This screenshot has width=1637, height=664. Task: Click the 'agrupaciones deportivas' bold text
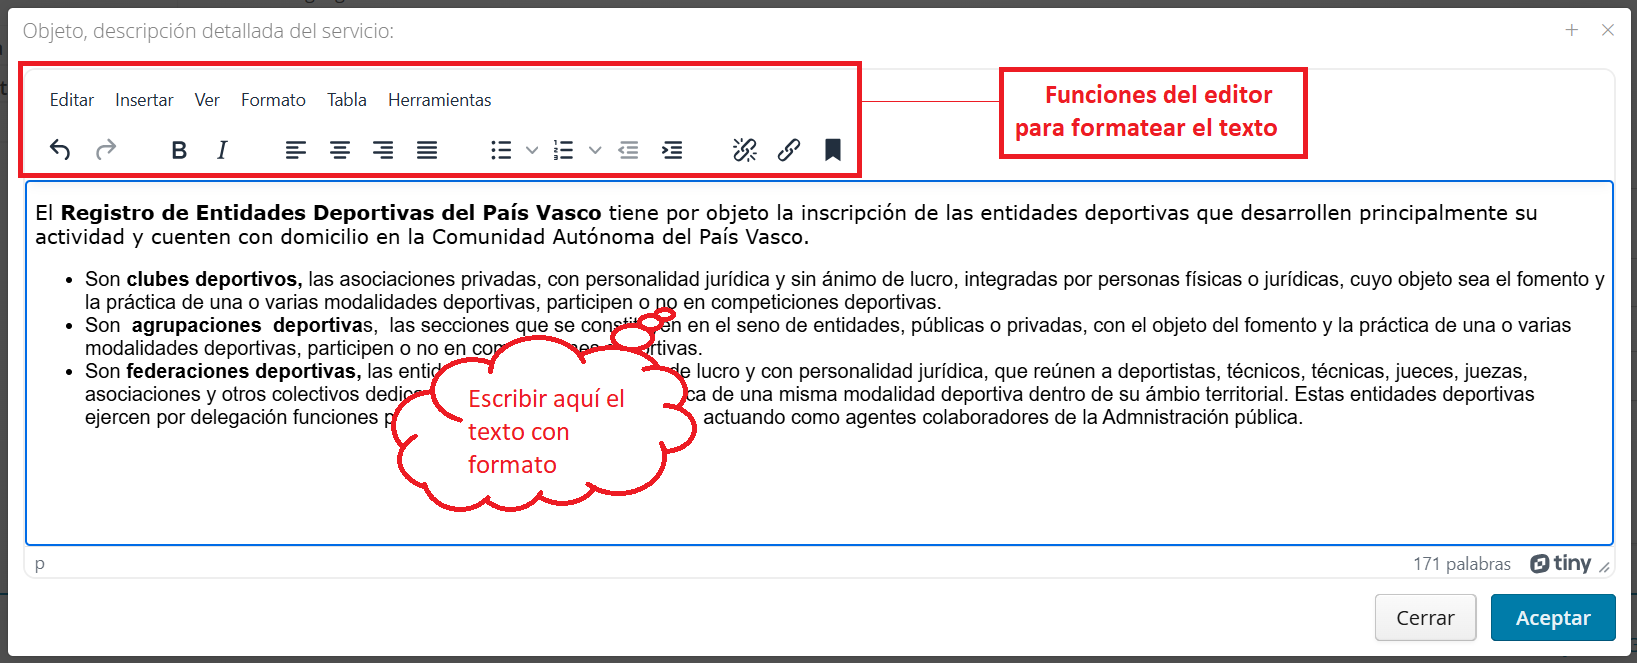click(252, 326)
